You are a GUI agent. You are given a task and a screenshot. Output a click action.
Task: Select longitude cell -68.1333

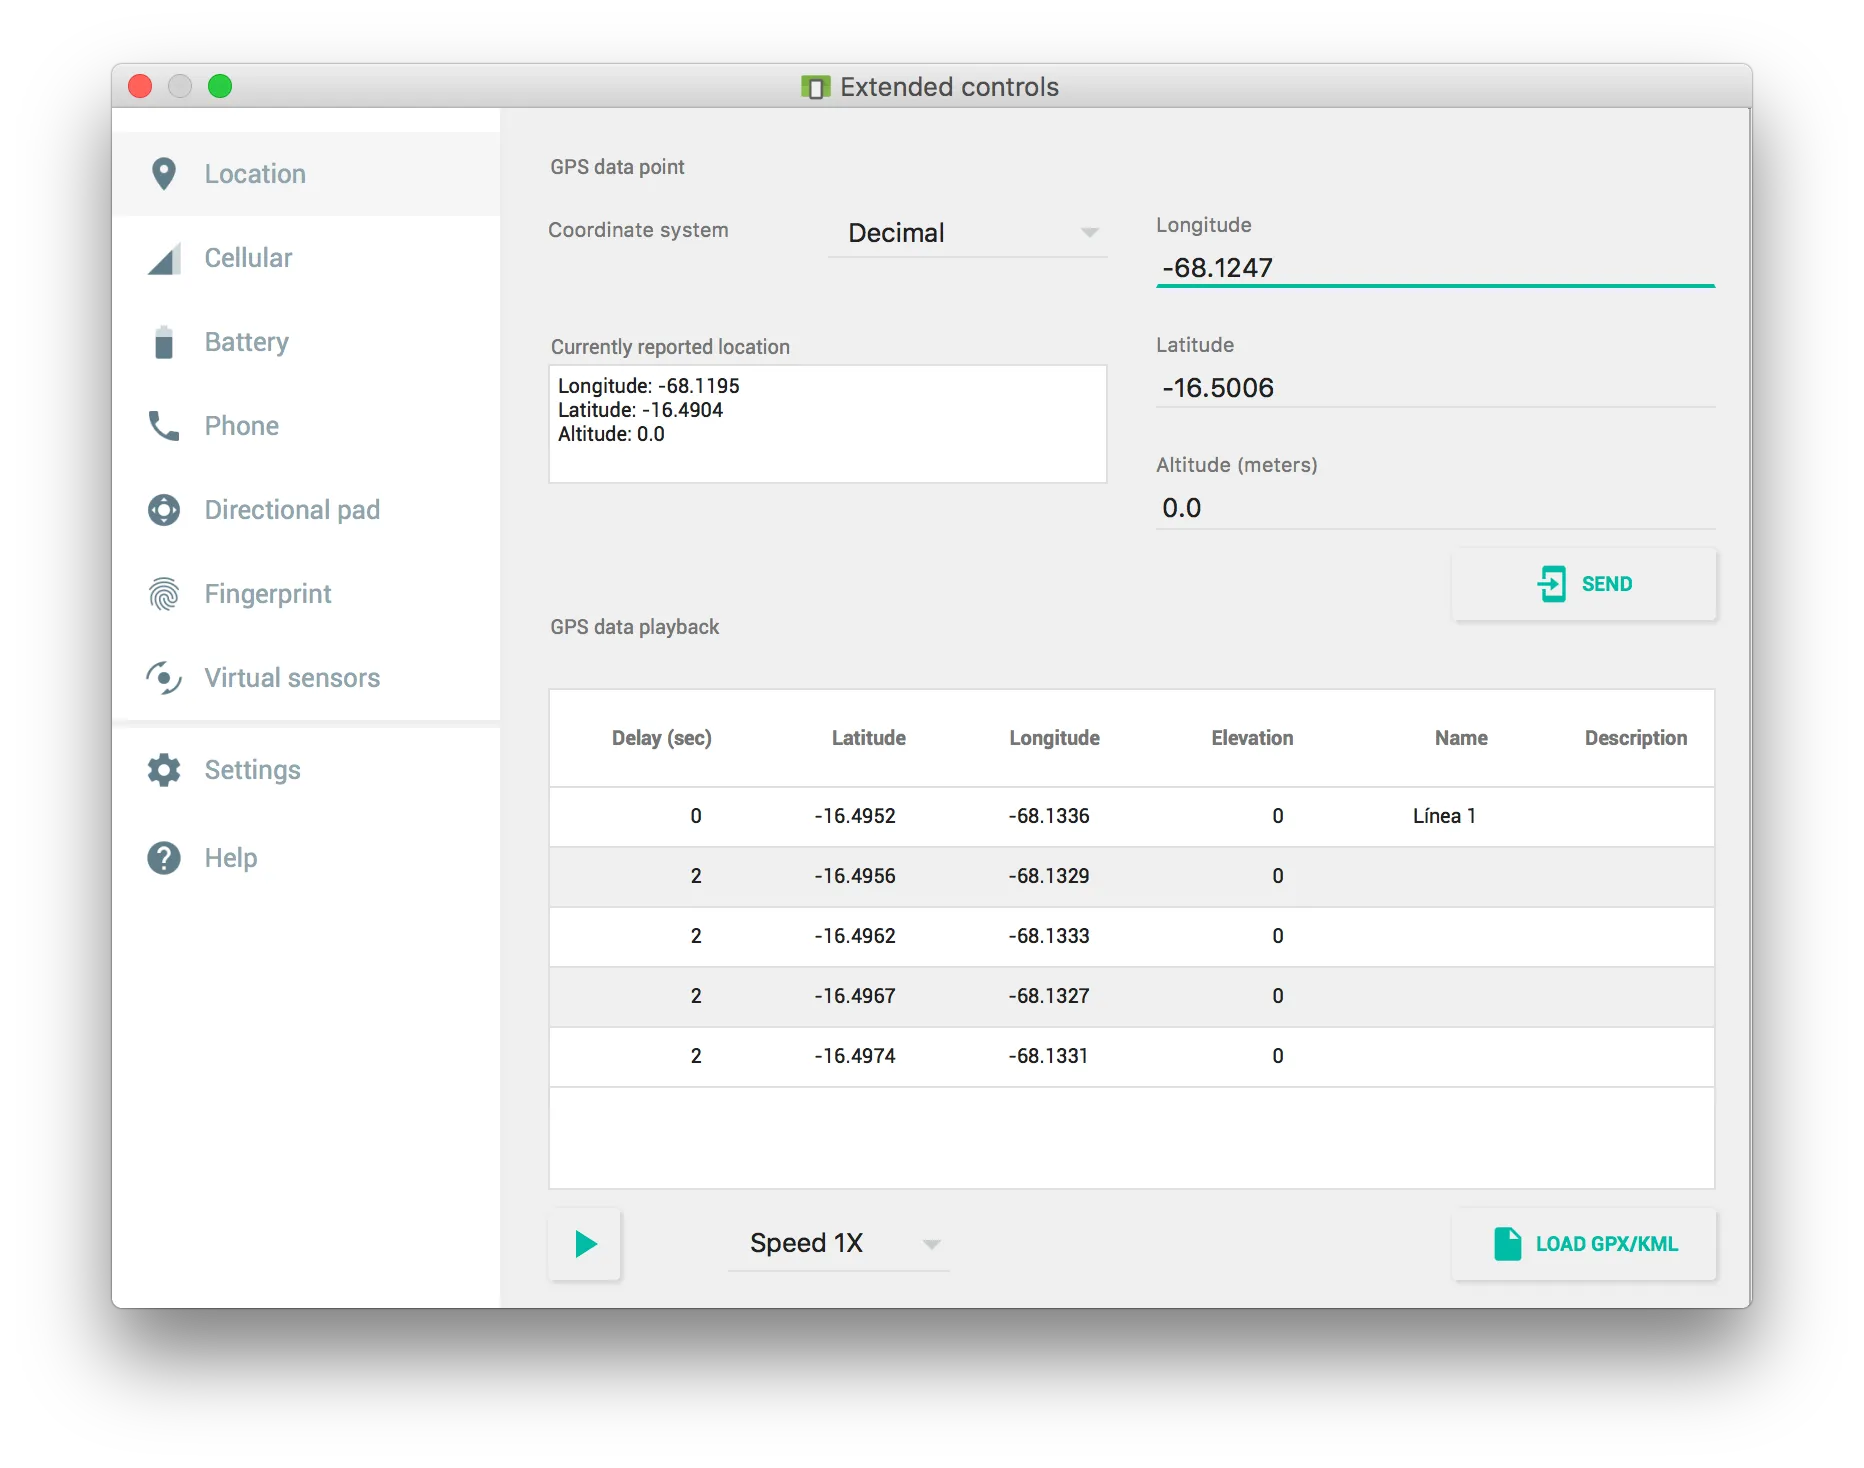pos(1049,936)
